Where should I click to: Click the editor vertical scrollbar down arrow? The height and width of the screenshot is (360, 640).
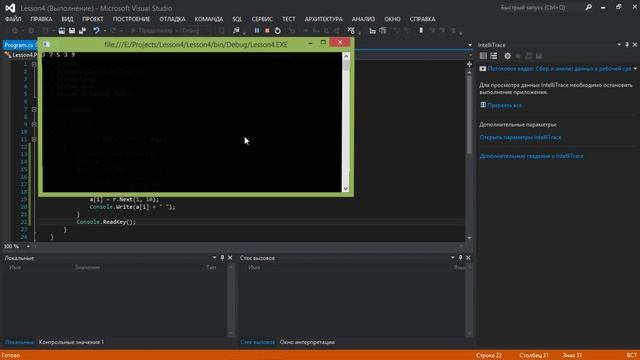point(469,238)
